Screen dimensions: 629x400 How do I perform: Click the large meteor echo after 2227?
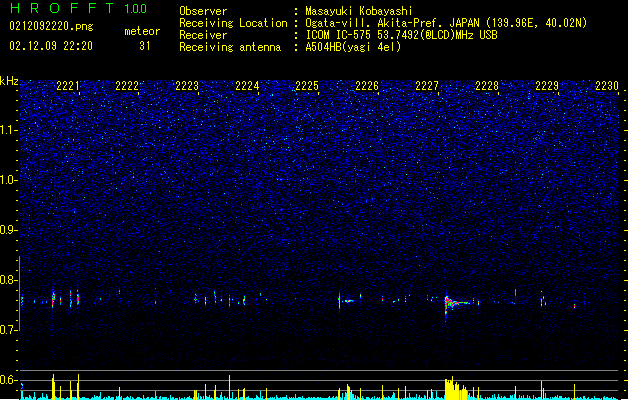(x=455, y=304)
